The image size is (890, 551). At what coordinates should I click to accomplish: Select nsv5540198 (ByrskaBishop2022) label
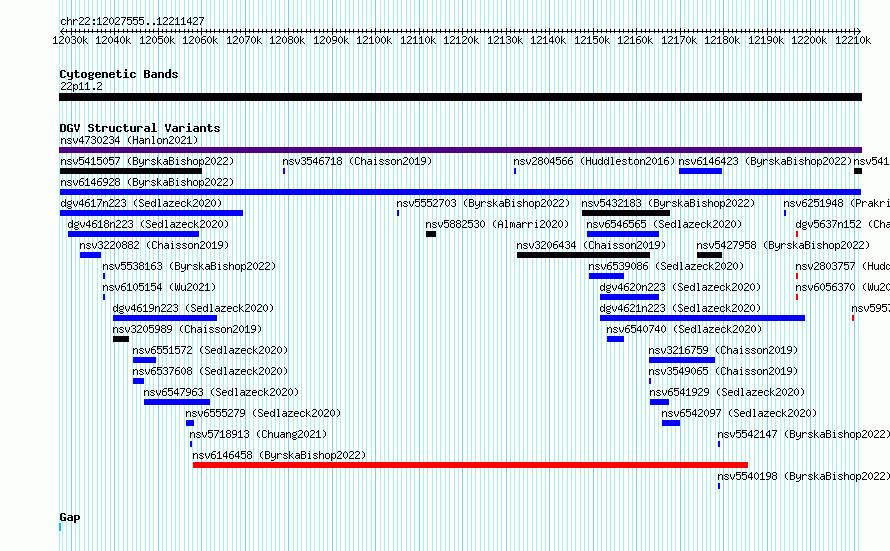coord(803,476)
